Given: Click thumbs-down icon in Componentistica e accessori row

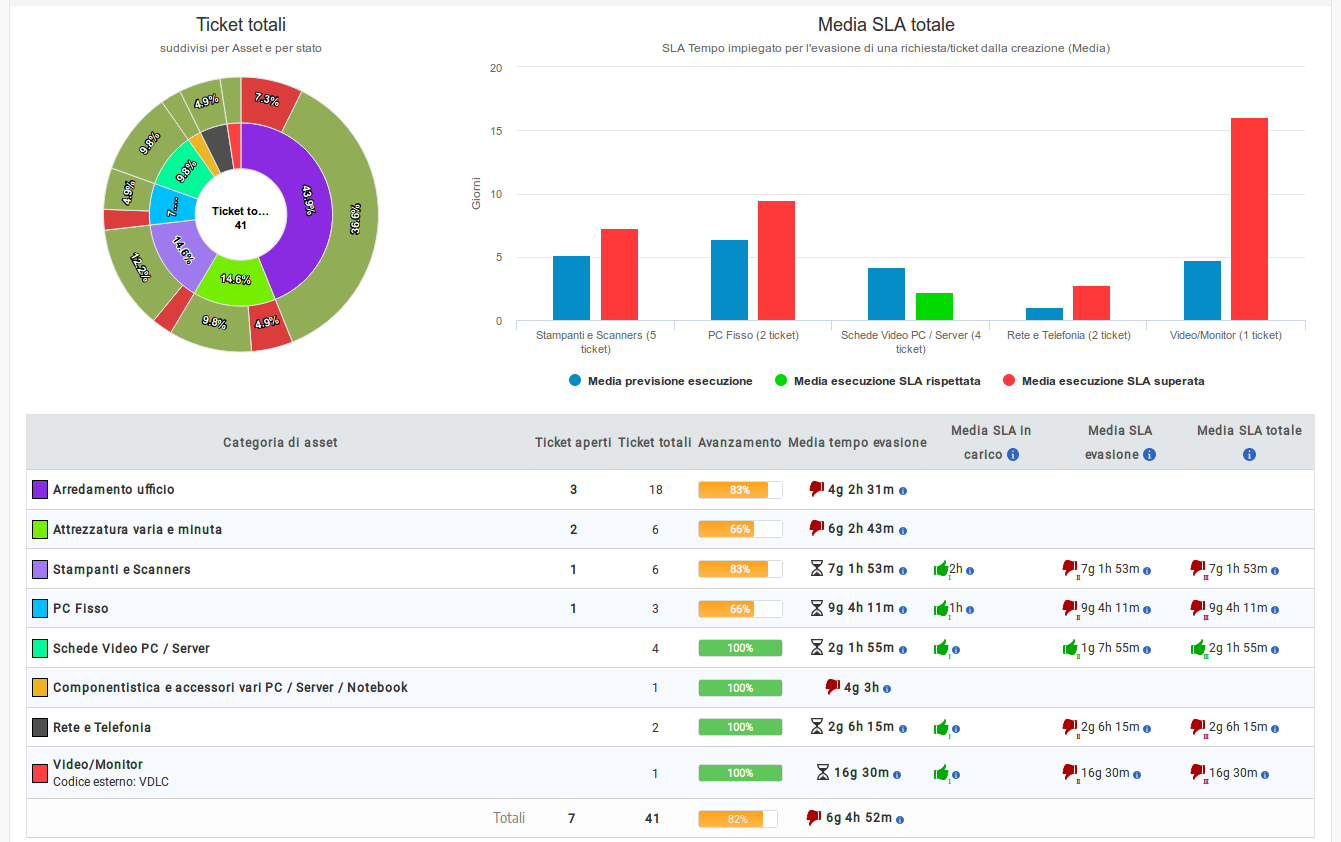Looking at the screenshot, I should coord(832,687).
